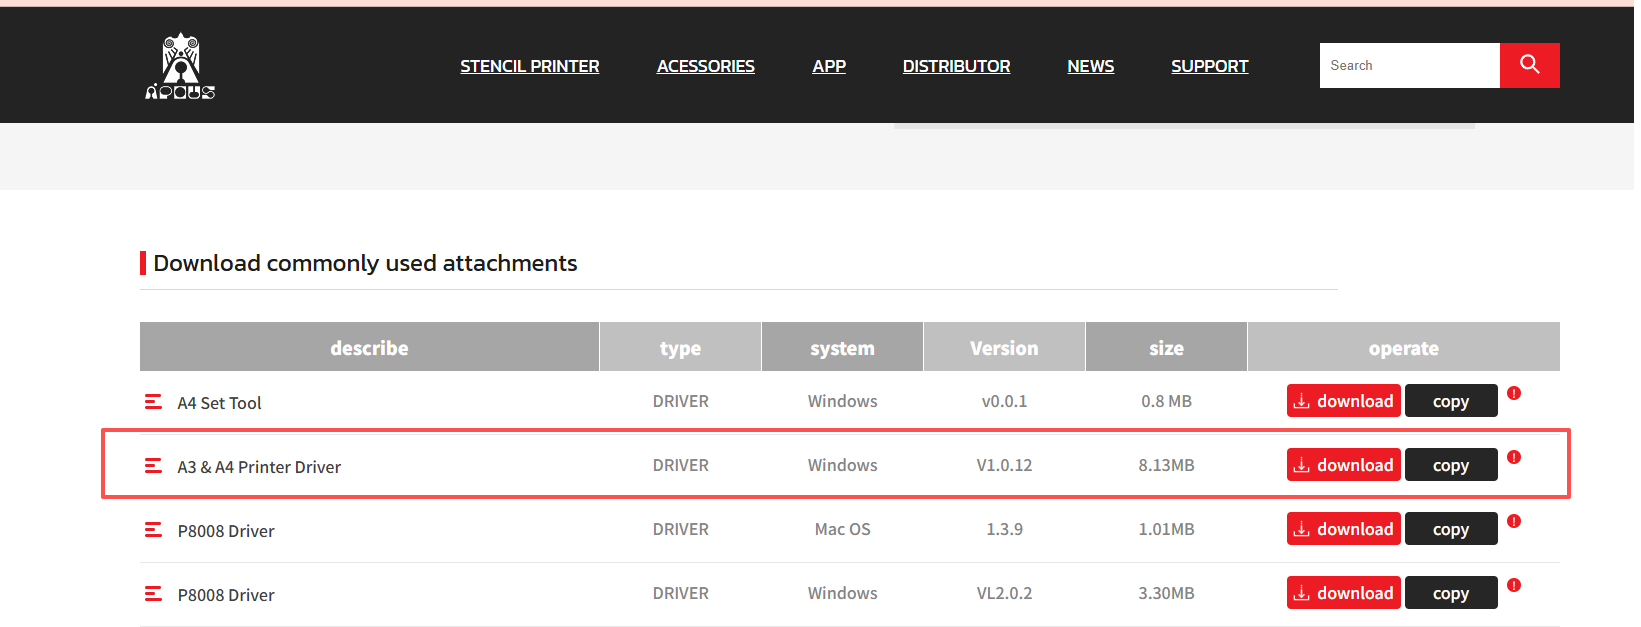Click list icon beside A3 & A4 Printer Driver
Image resolution: width=1641 pixels, height=627 pixels.
(x=153, y=466)
